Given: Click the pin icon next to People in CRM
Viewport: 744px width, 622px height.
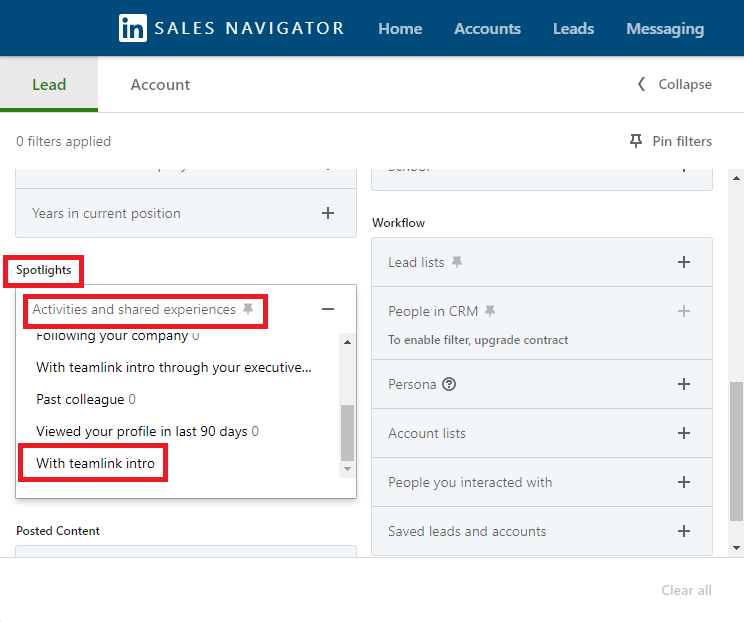Looking at the screenshot, I should [x=490, y=311].
